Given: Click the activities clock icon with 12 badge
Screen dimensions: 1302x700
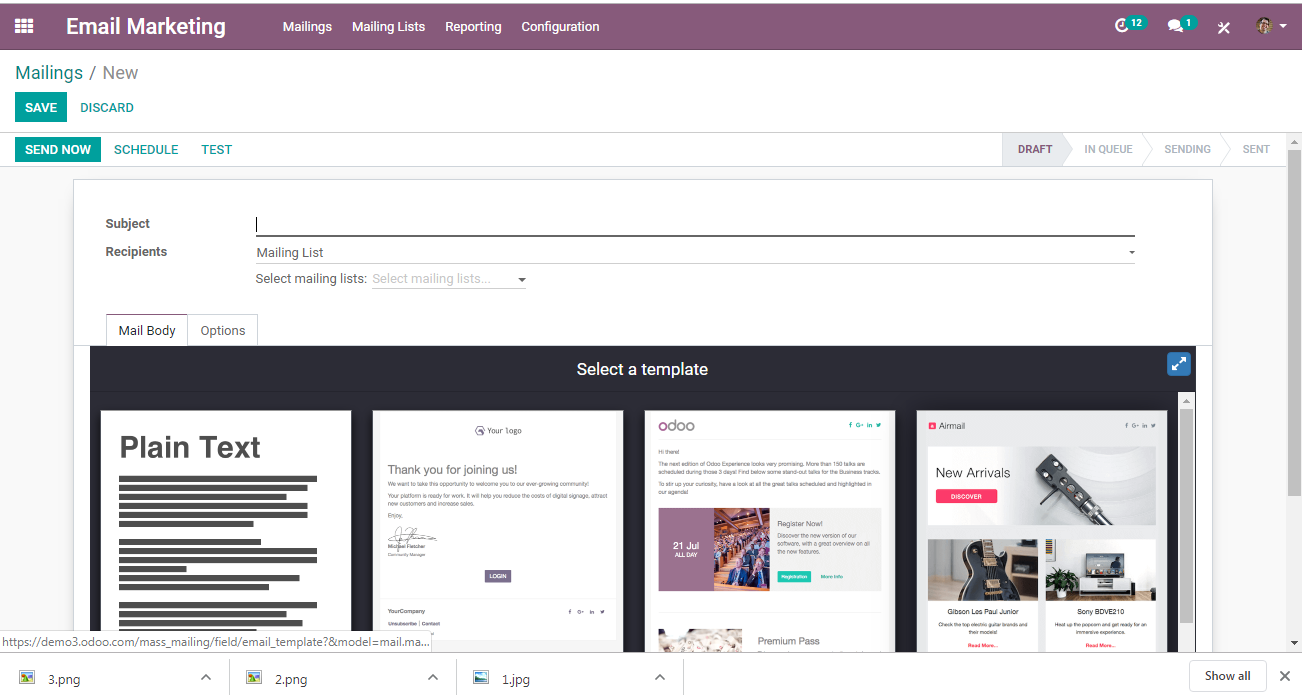Looking at the screenshot, I should click(x=1124, y=24).
